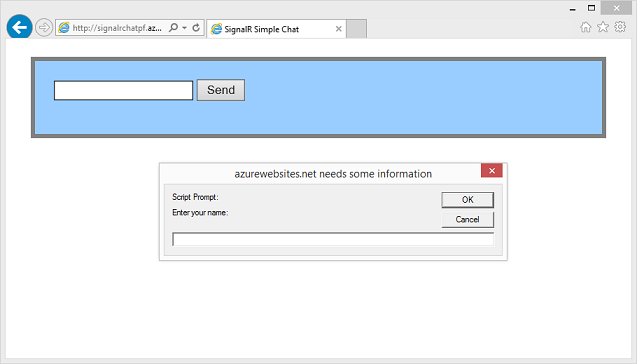
Task: Refresh the page with reload icon
Action: click(x=196, y=28)
